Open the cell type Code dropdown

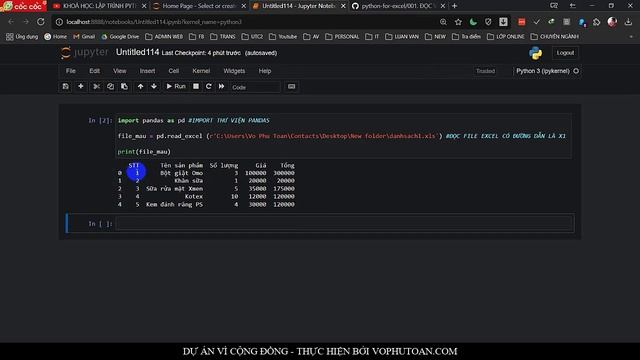pos(255,87)
